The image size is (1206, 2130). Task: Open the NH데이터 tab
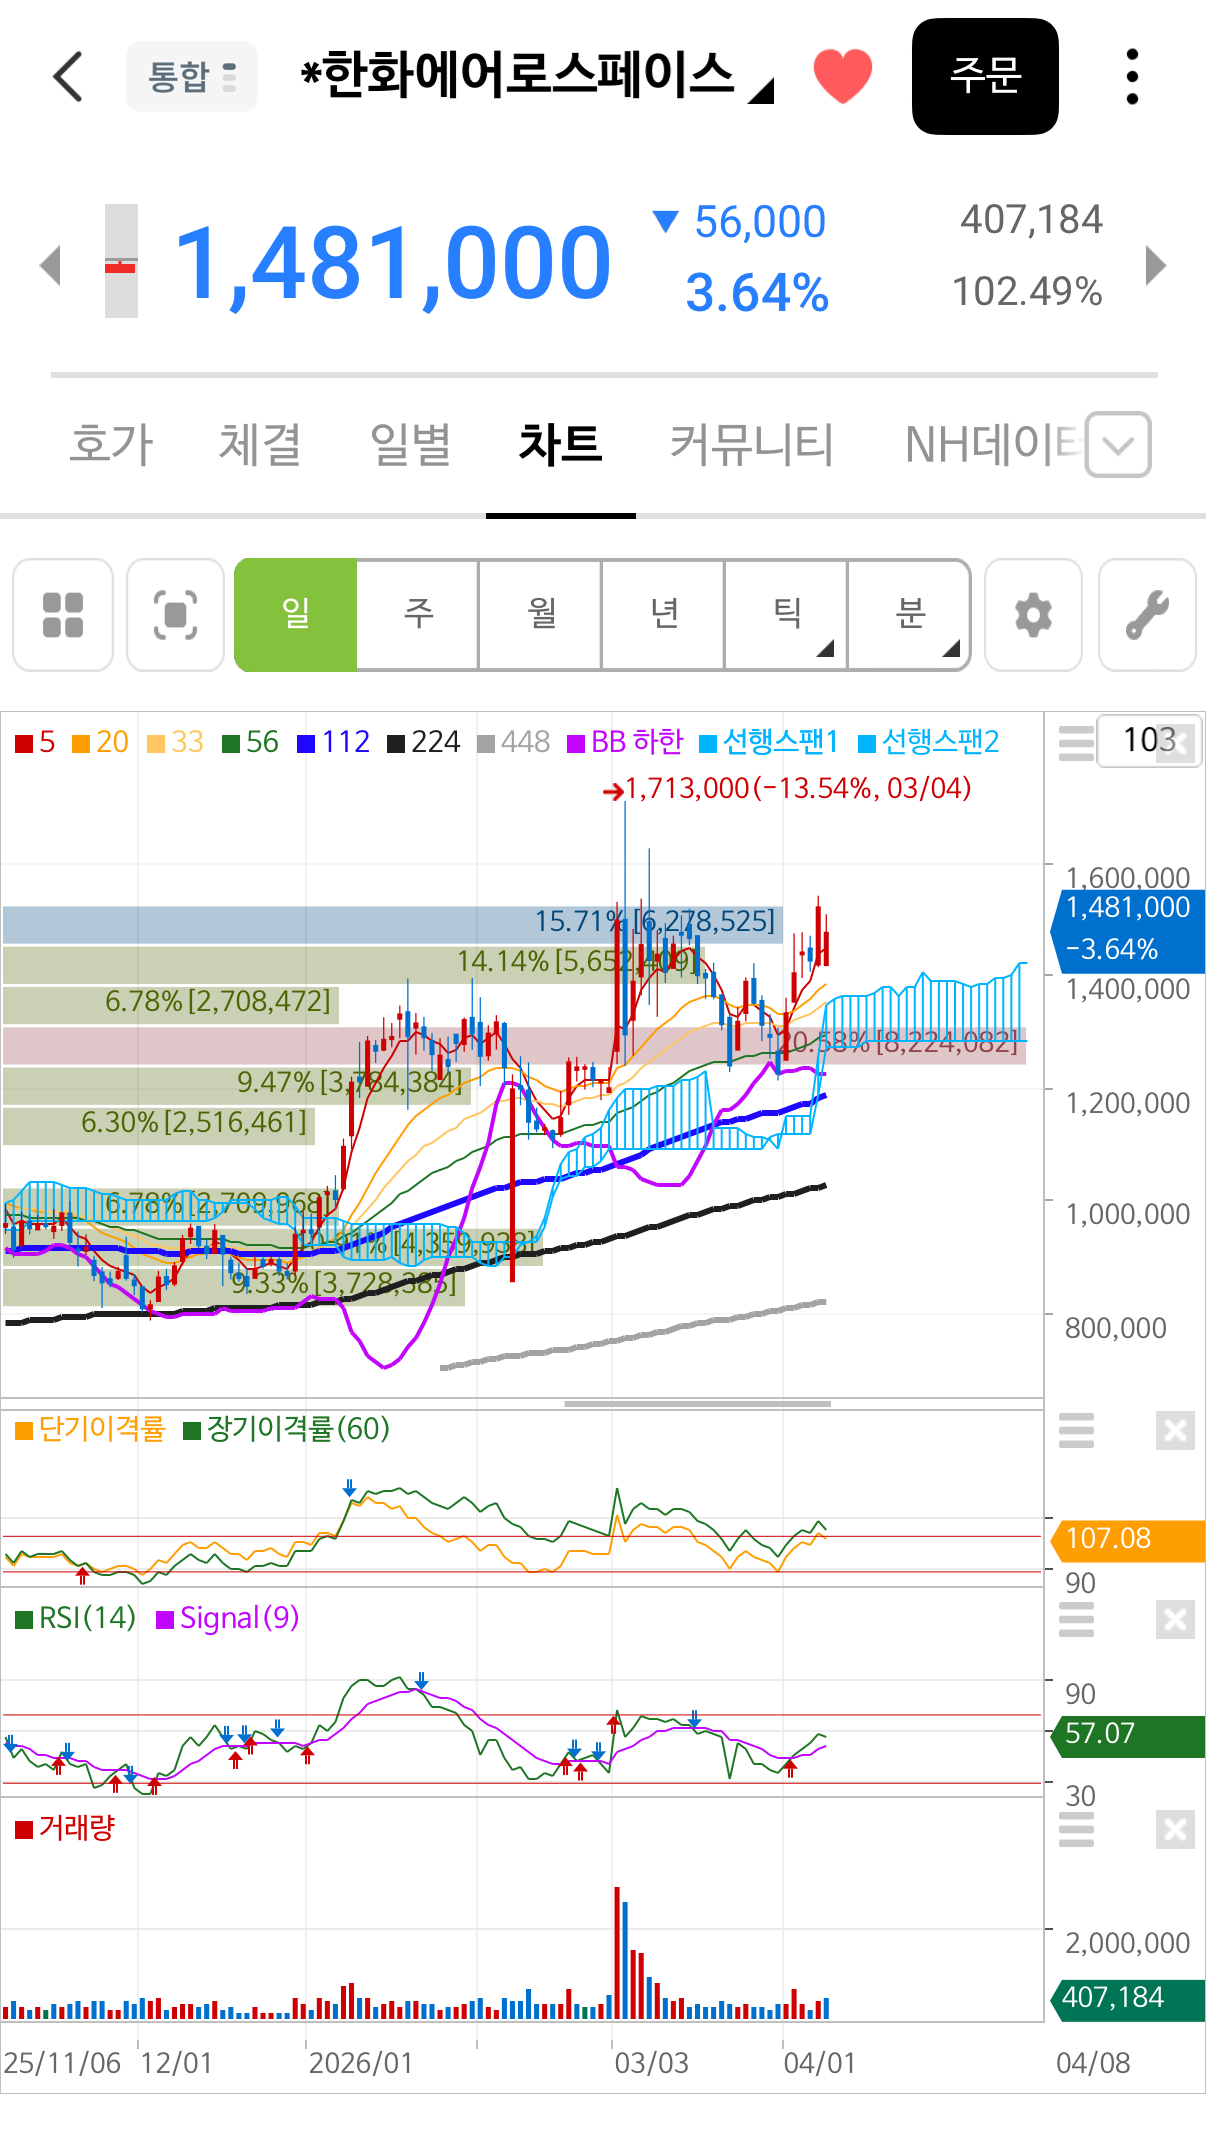point(992,444)
